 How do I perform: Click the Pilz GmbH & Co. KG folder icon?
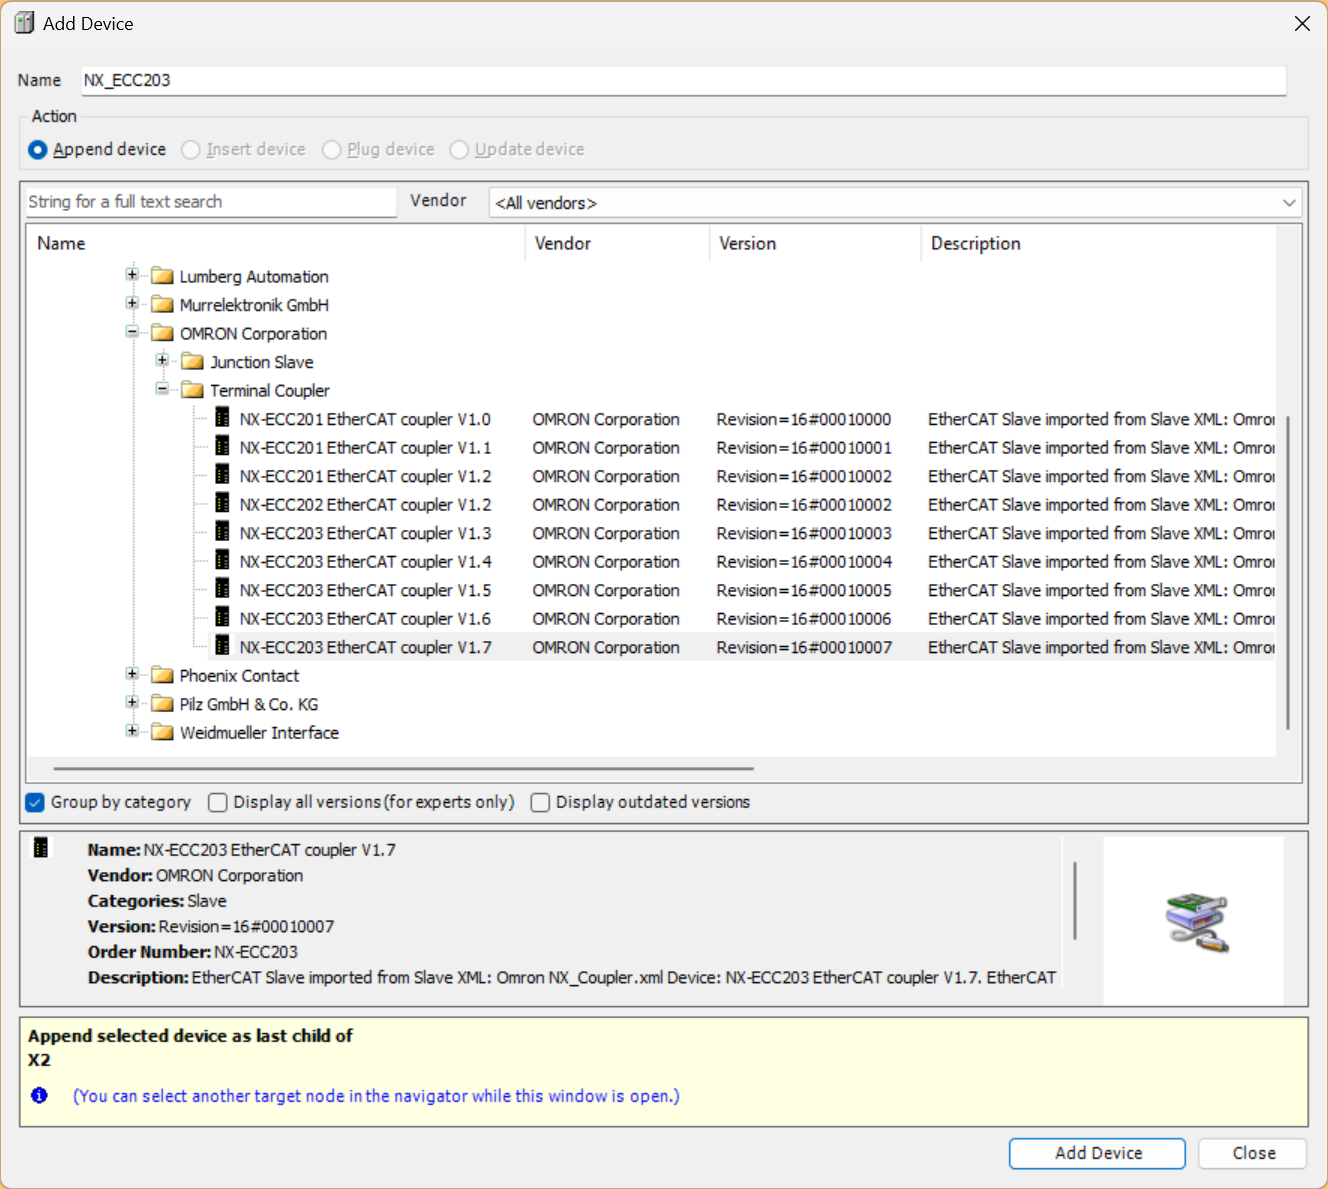162,704
